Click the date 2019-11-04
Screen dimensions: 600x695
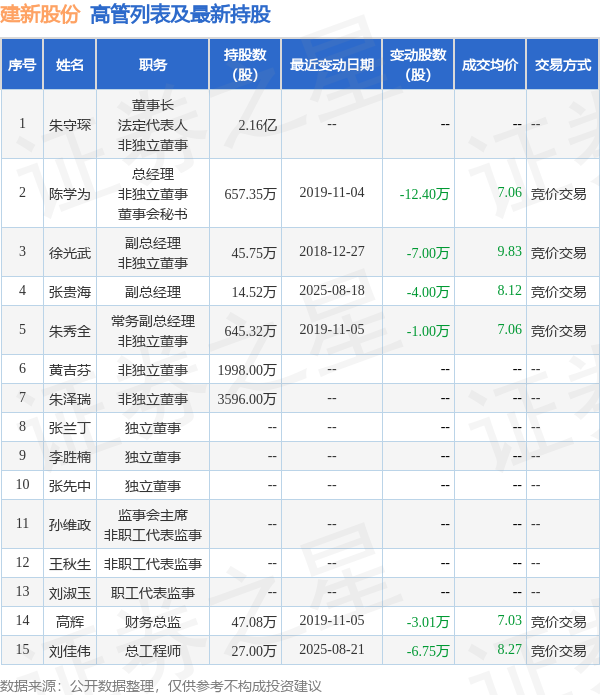tap(332, 192)
